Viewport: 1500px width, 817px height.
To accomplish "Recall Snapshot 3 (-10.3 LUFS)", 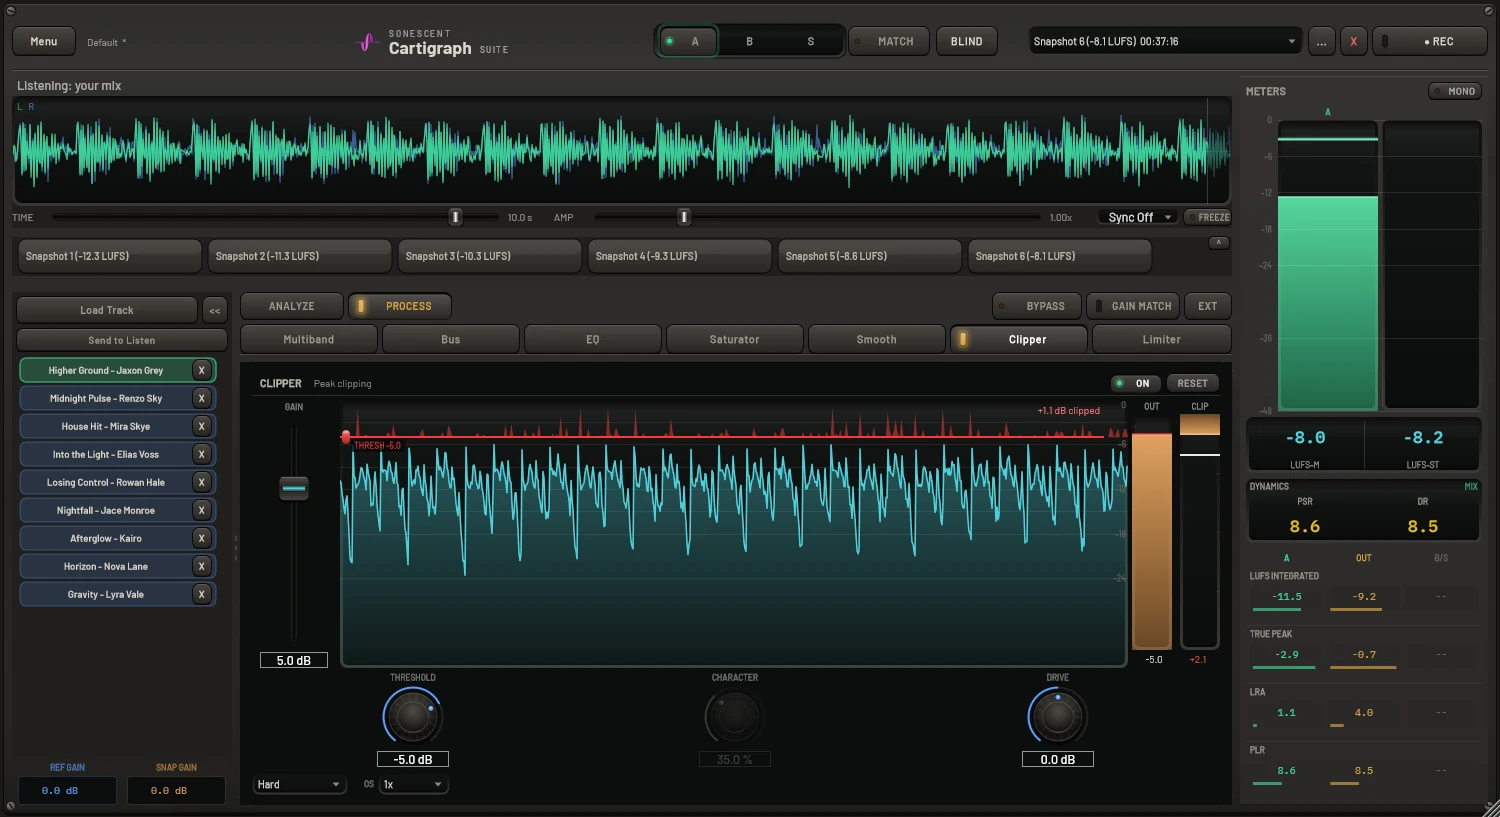I will pos(489,256).
